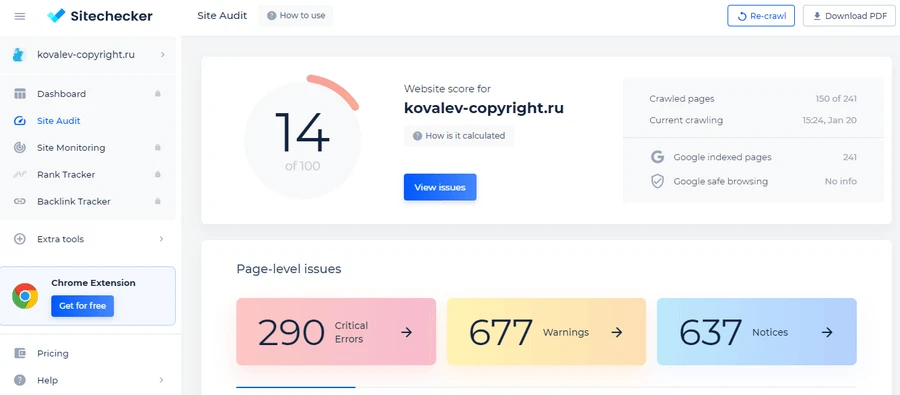Image resolution: width=900 pixels, height=395 pixels.
Task: Click the lock icon beside Dashboard
Action: coord(158,94)
